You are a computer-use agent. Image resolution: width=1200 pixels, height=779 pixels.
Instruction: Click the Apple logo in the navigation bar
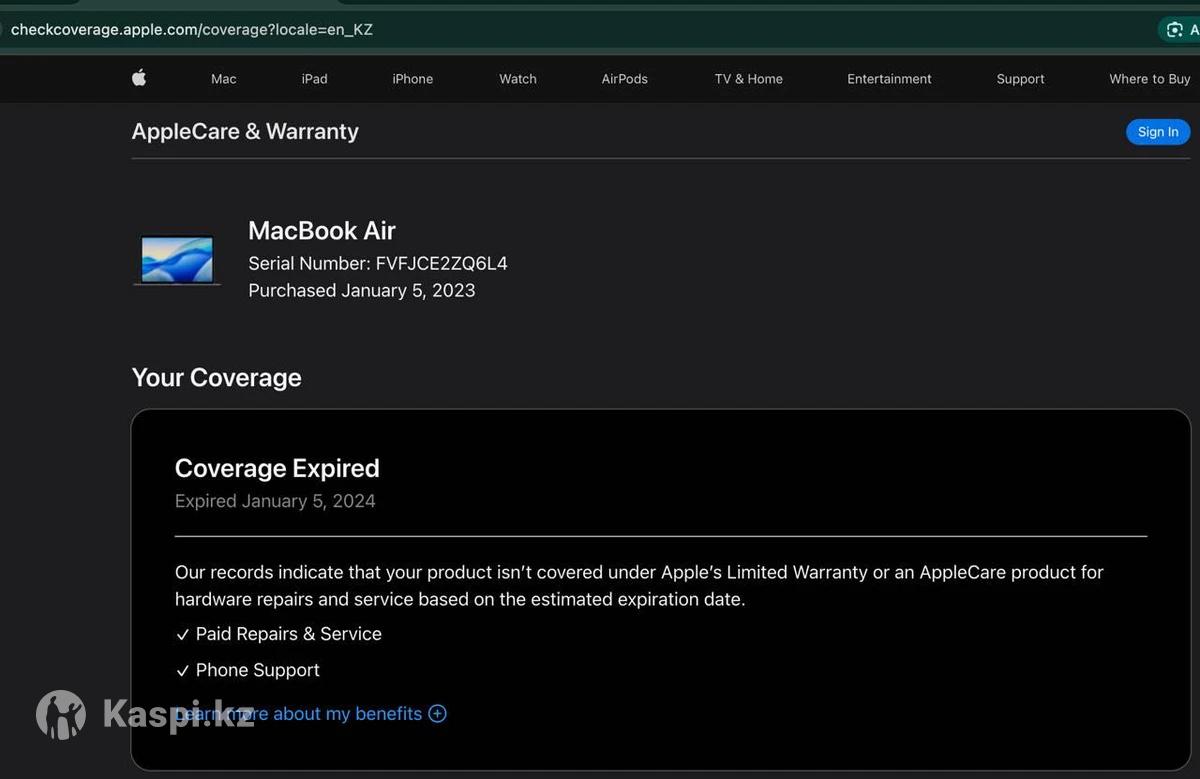tap(139, 78)
